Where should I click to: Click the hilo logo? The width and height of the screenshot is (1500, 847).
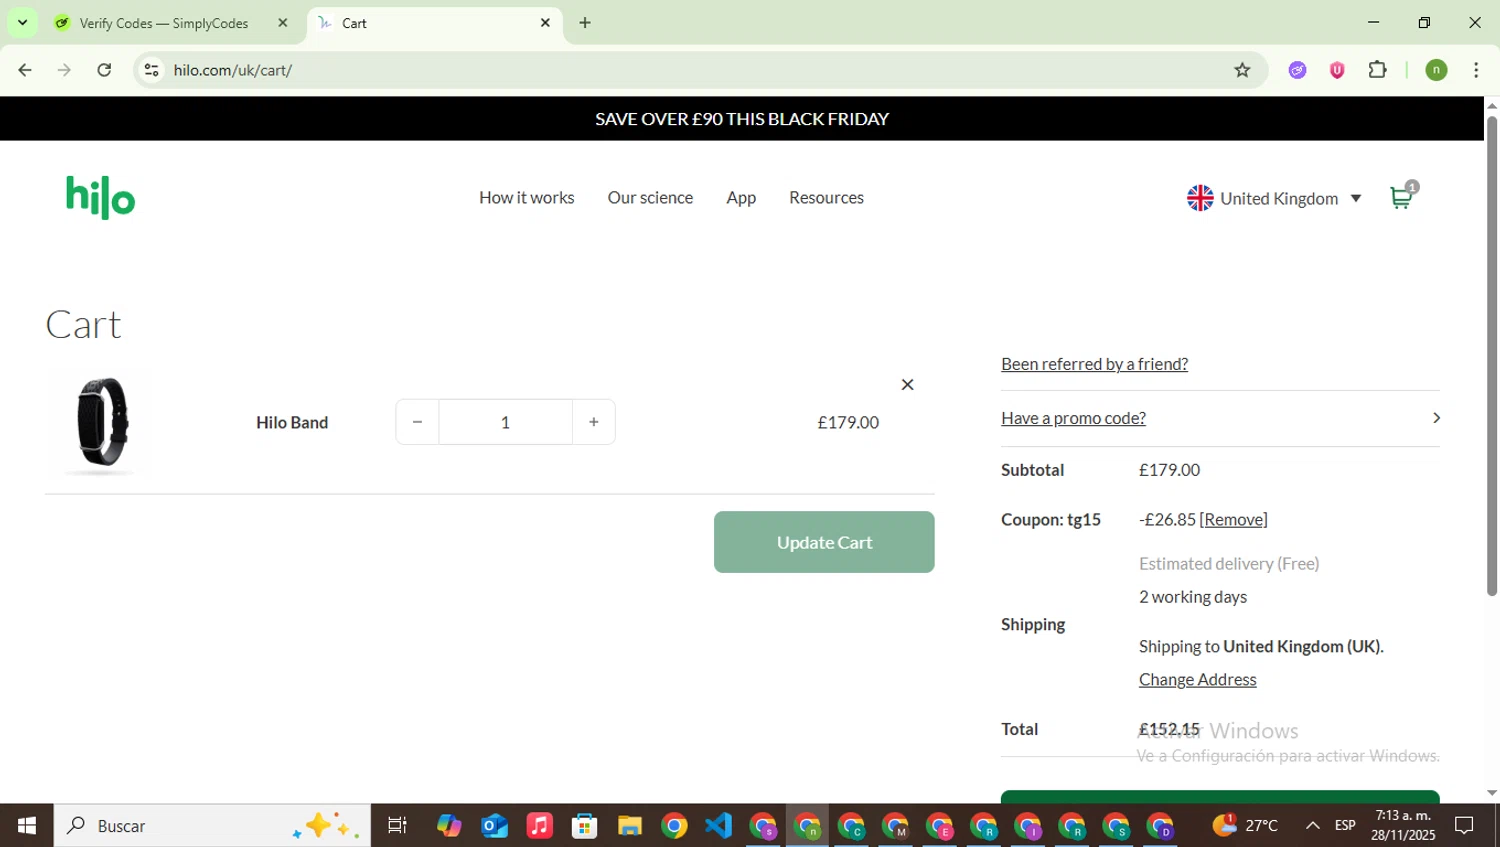click(100, 198)
